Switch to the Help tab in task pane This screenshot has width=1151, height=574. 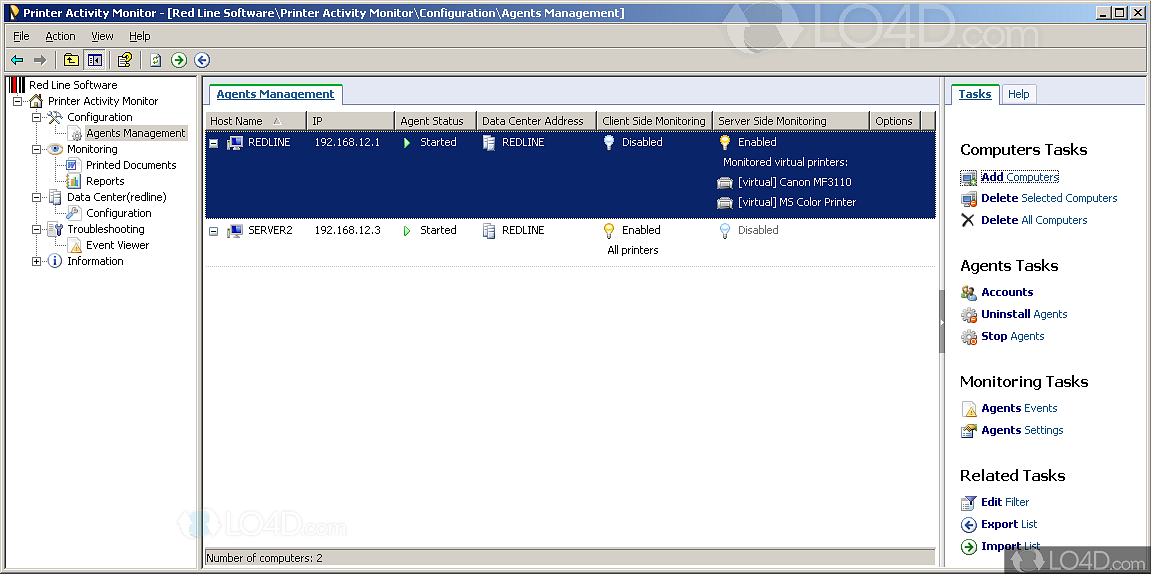1018,94
